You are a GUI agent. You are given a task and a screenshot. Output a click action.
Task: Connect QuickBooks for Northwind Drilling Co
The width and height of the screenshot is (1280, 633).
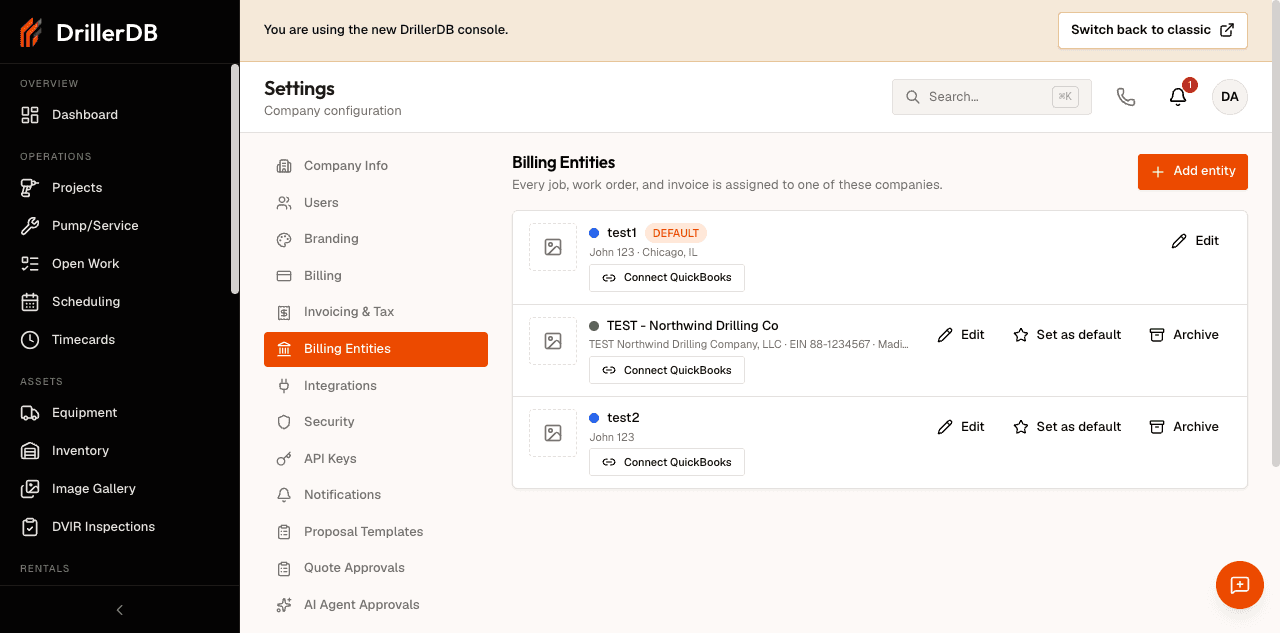coord(667,370)
